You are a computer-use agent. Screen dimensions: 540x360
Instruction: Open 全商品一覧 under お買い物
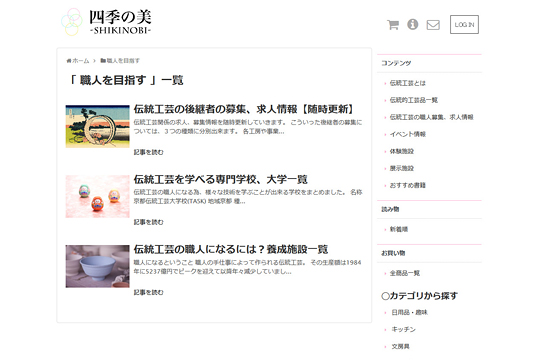click(405, 273)
